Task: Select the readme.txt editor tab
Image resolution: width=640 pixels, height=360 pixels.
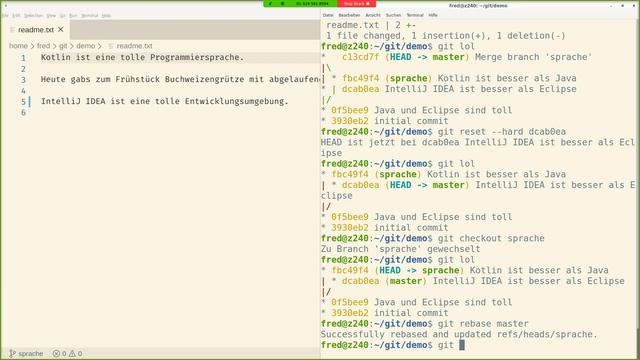Action: pos(36,29)
